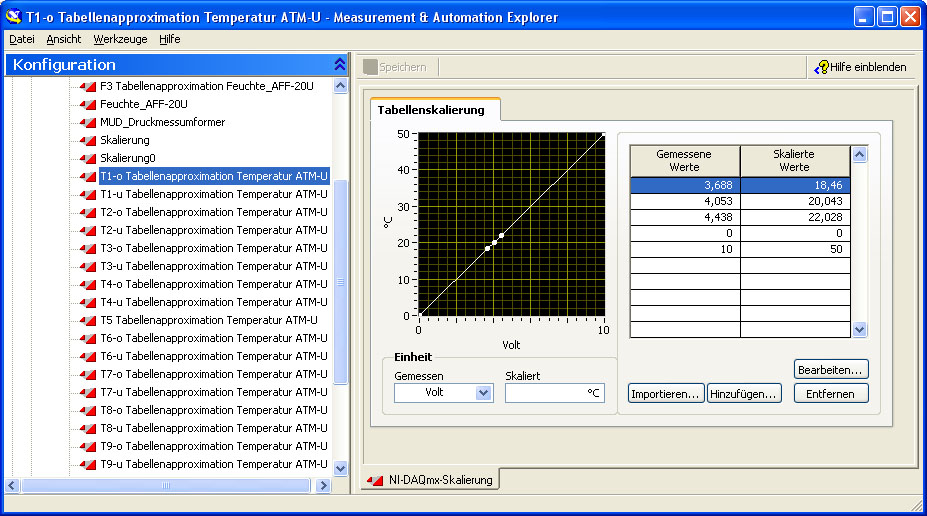Screen dimensions: 927x516
Task: Click the Skaliert unit input field
Action: tap(555, 392)
